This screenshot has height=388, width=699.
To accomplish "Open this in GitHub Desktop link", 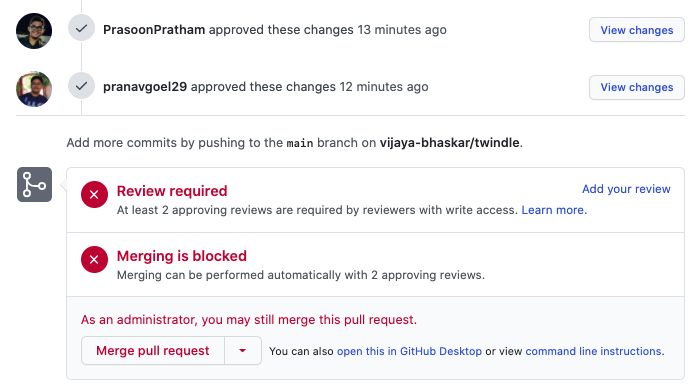I will point(409,351).
